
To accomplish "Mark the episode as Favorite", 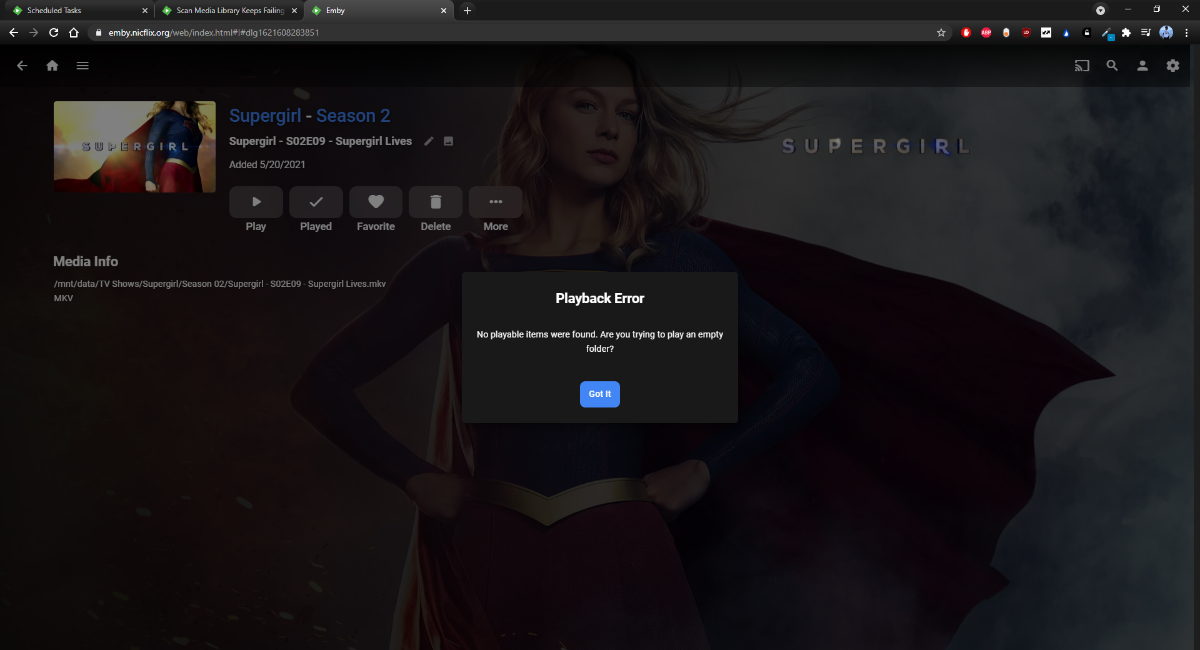I will click(375, 201).
